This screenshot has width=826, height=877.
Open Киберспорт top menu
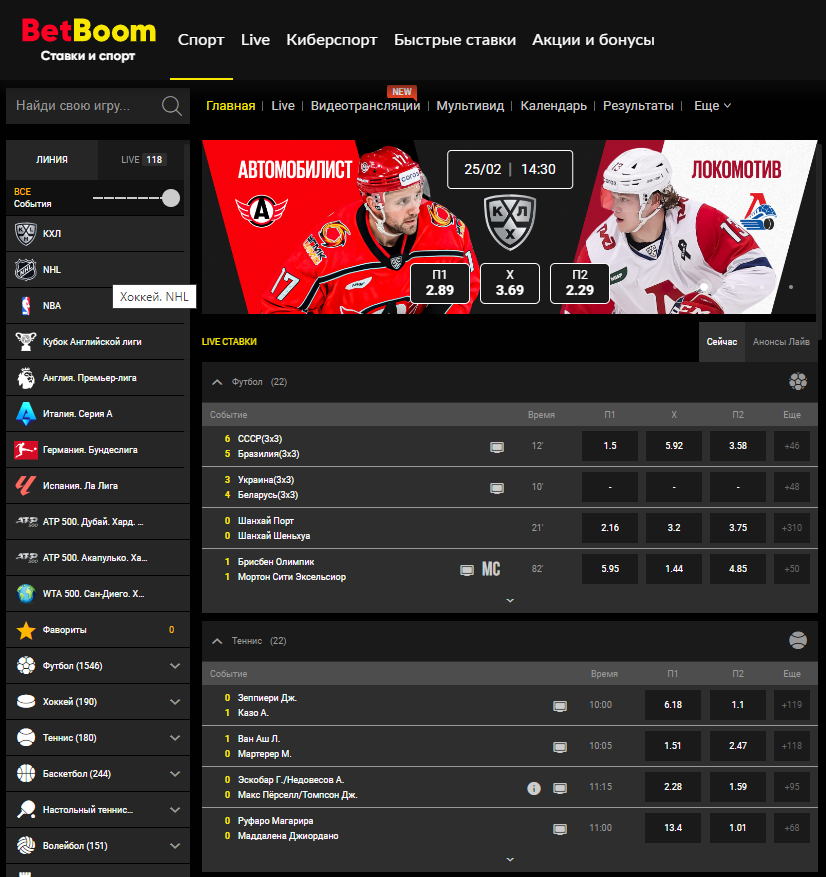click(x=332, y=40)
